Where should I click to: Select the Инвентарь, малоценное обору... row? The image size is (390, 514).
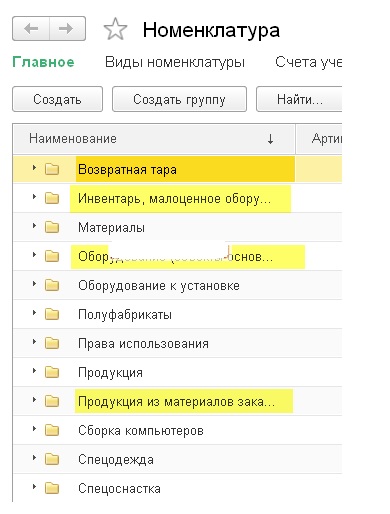tap(178, 198)
